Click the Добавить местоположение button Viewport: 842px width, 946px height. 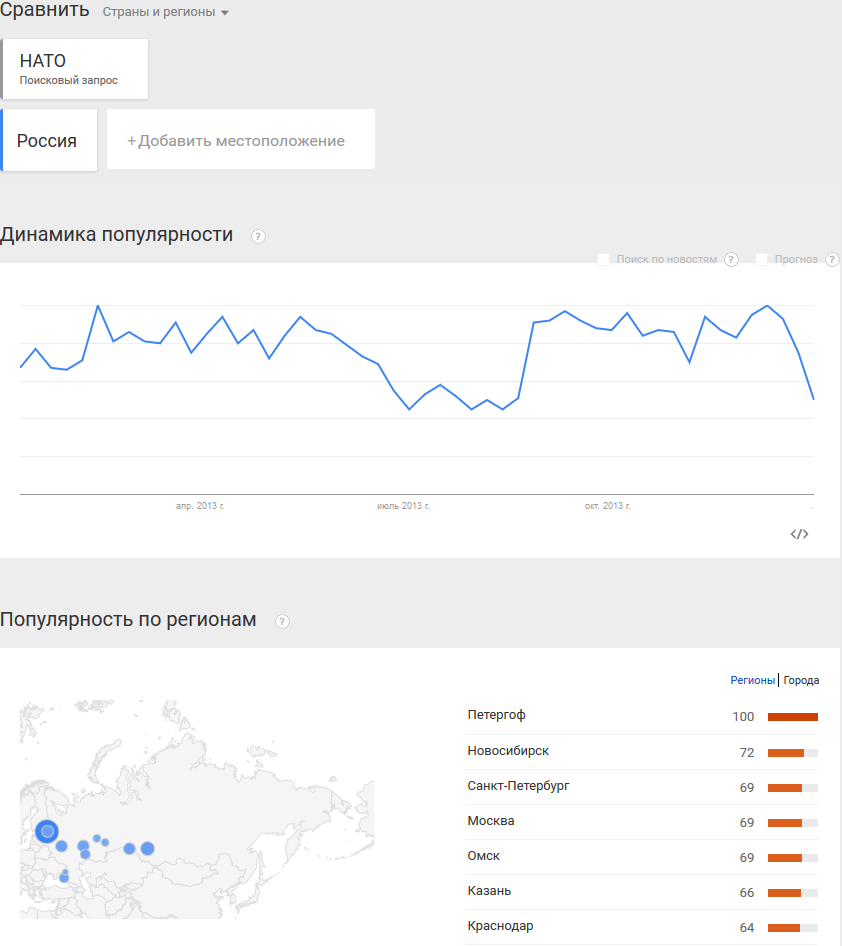click(240, 140)
